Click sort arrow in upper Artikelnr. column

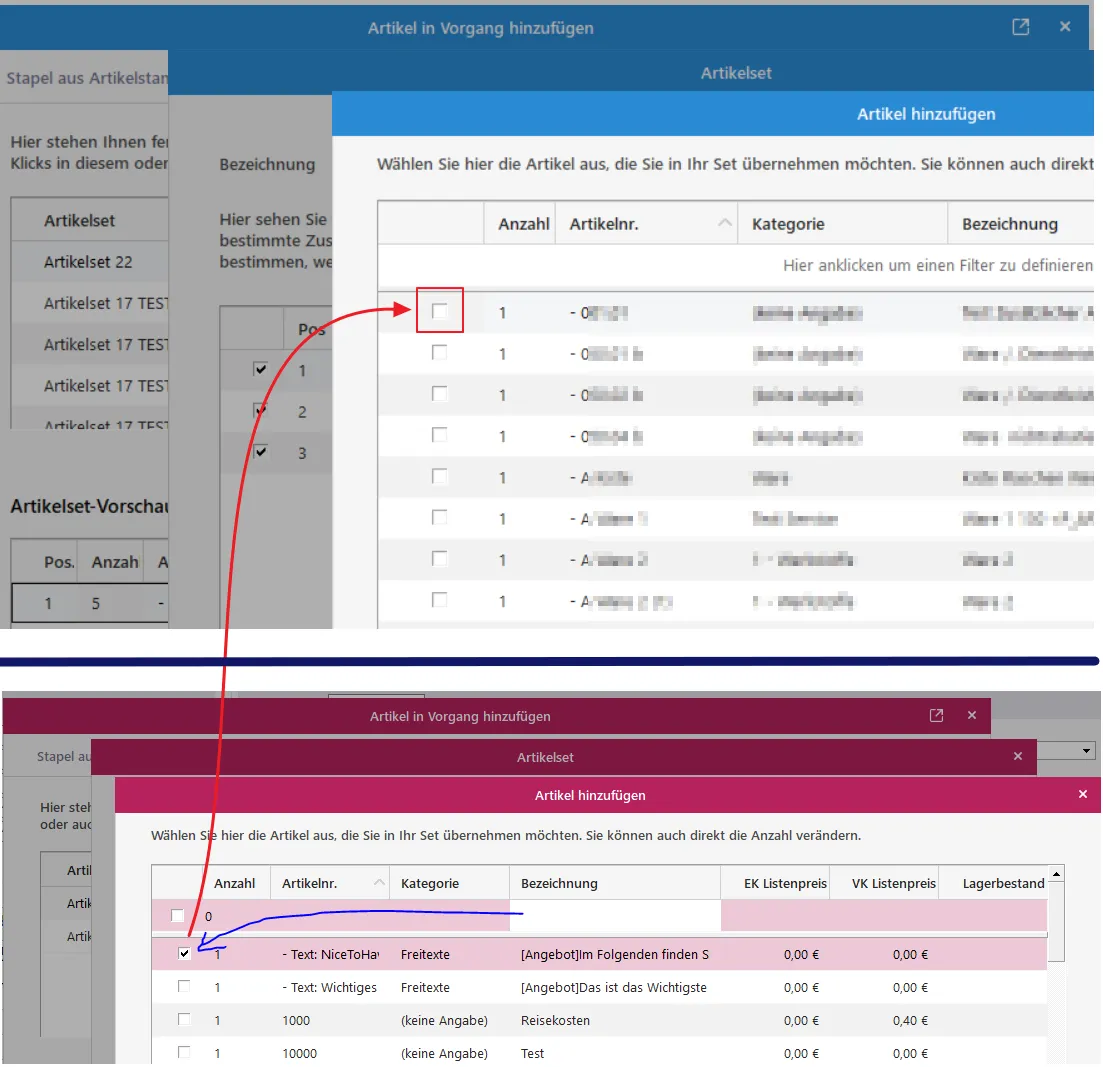[725, 224]
